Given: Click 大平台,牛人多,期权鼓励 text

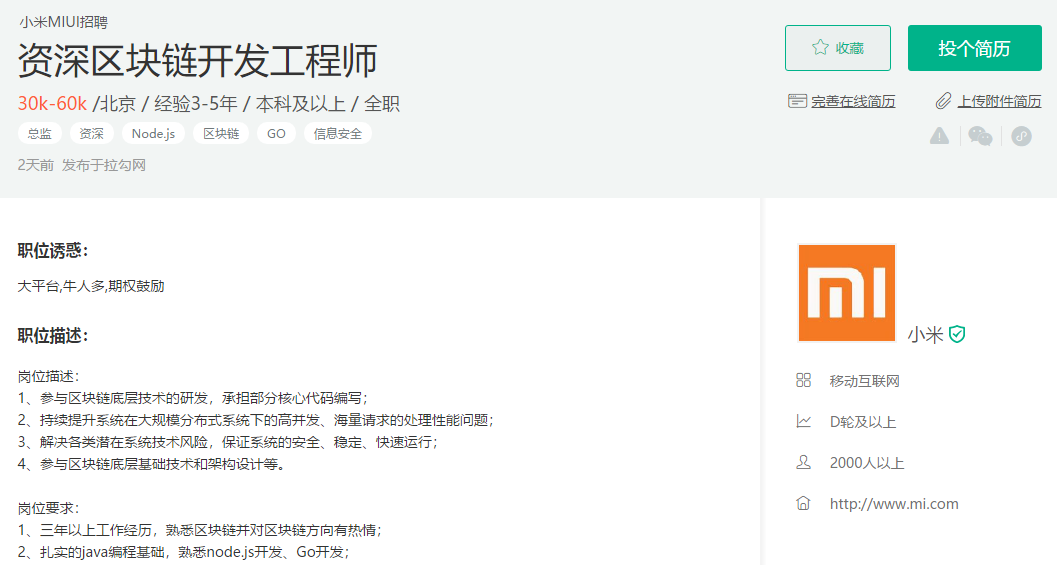Looking at the screenshot, I should pos(91,286).
